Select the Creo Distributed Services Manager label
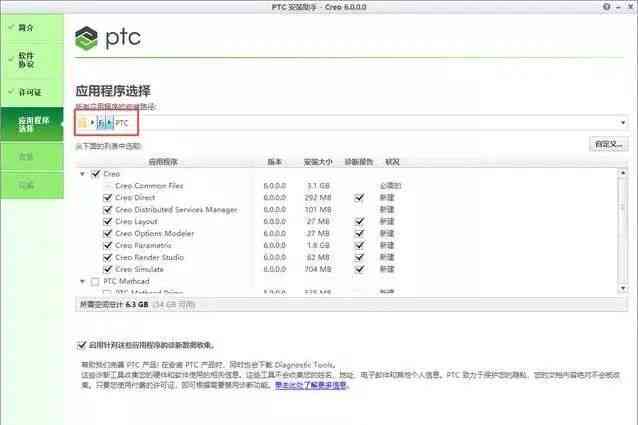The width and height of the screenshot is (638, 425). (176, 210)
